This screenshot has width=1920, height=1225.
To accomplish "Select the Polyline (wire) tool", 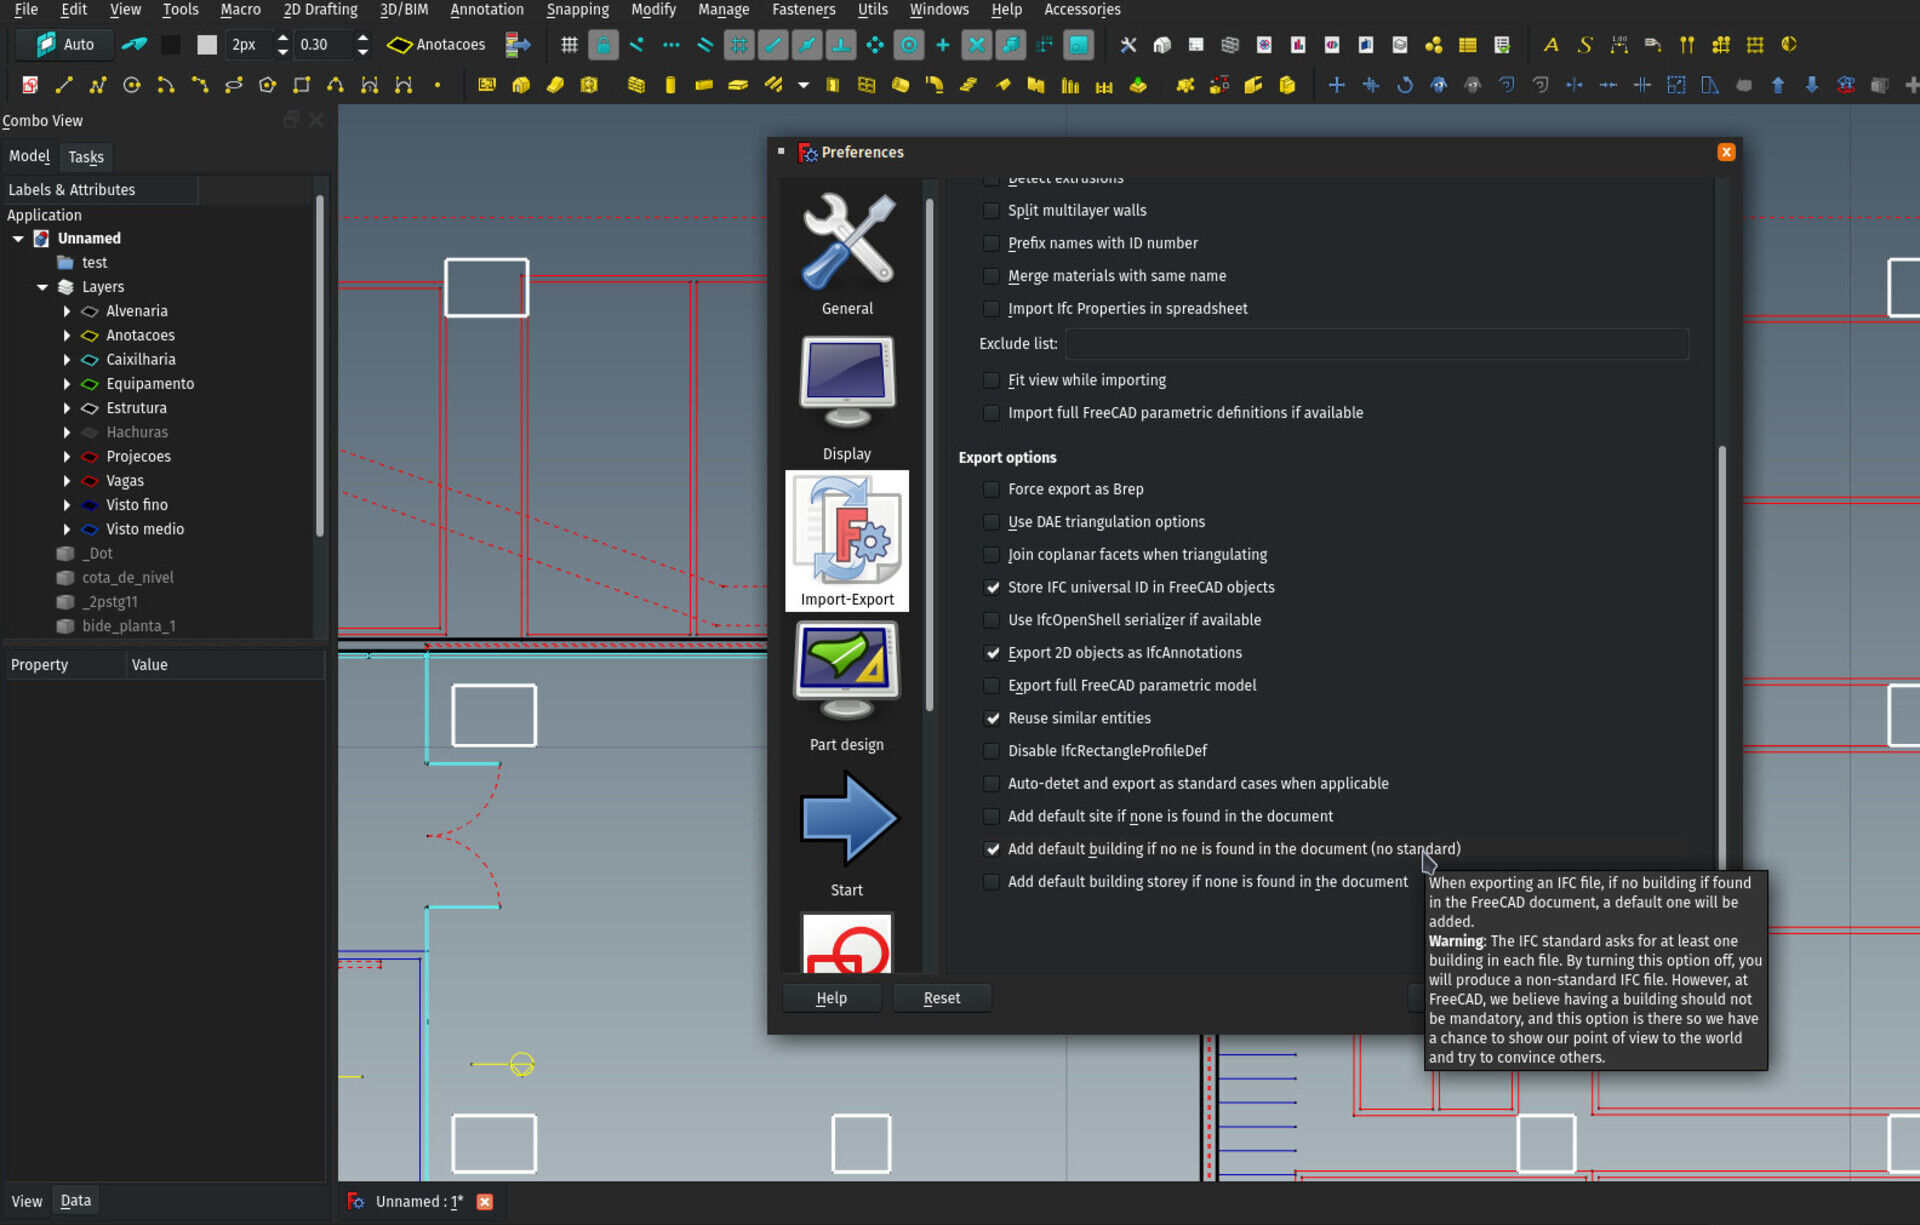I will 98,85.
